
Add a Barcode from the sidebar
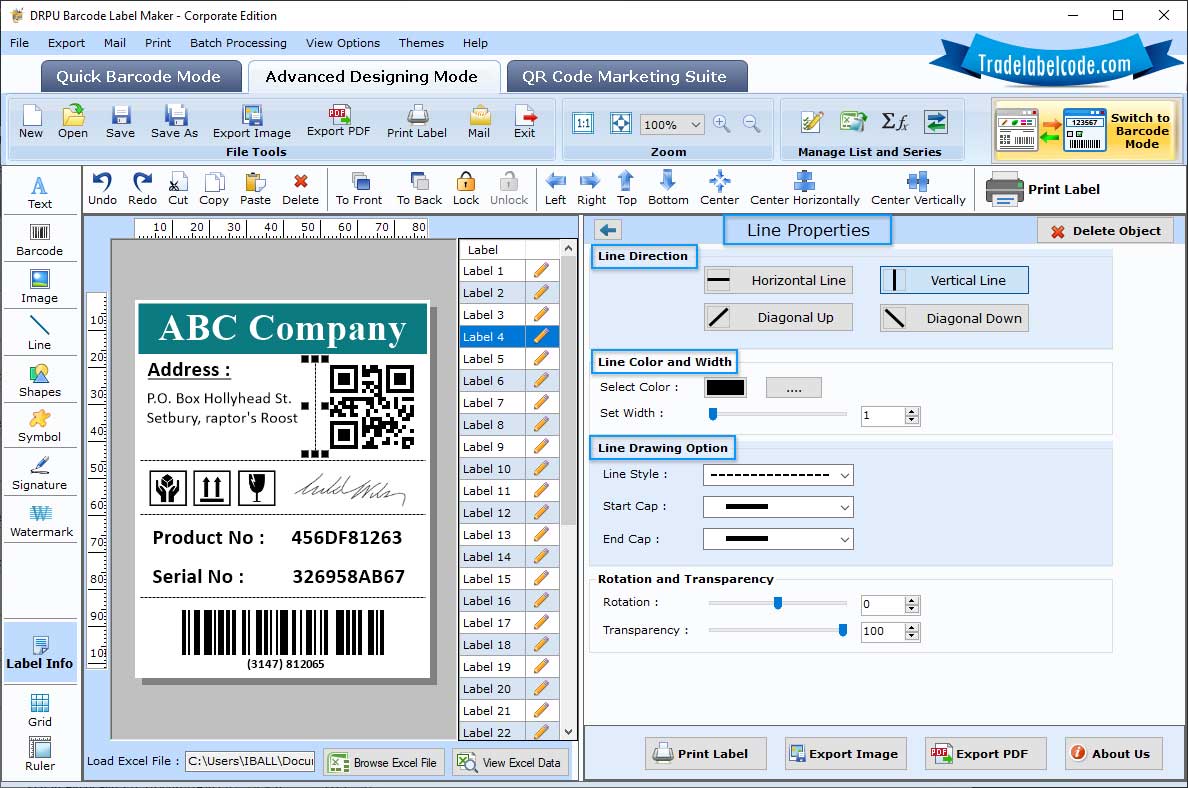[39, 240]
